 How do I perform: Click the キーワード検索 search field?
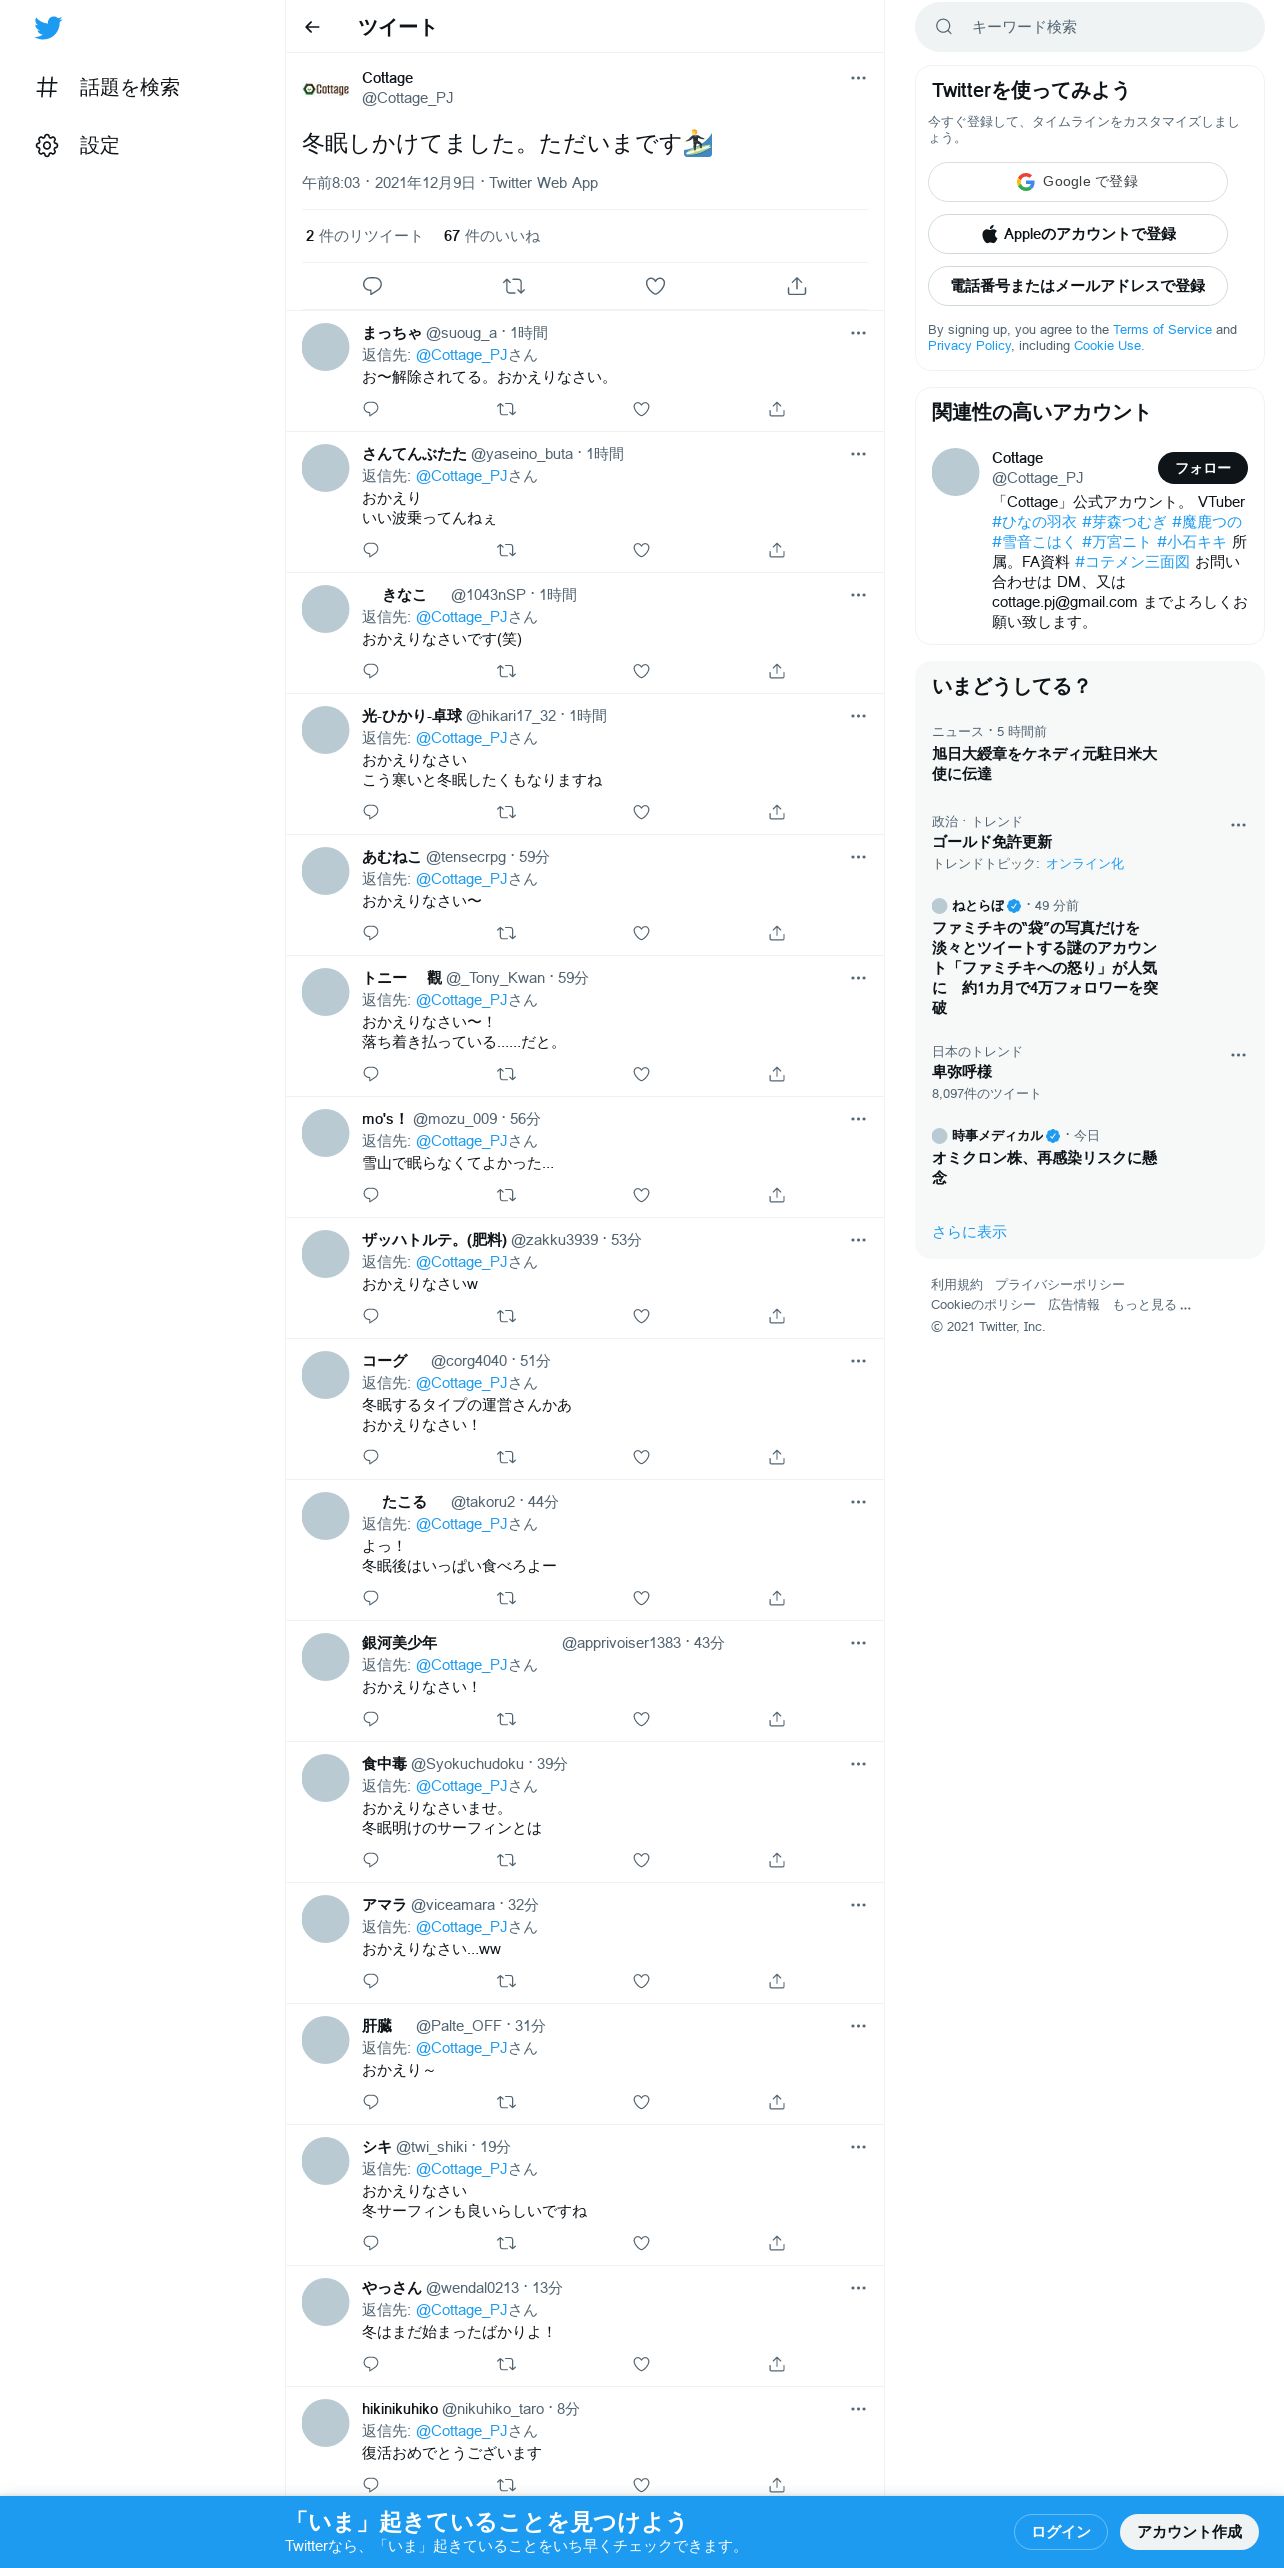click(1090, 27)
